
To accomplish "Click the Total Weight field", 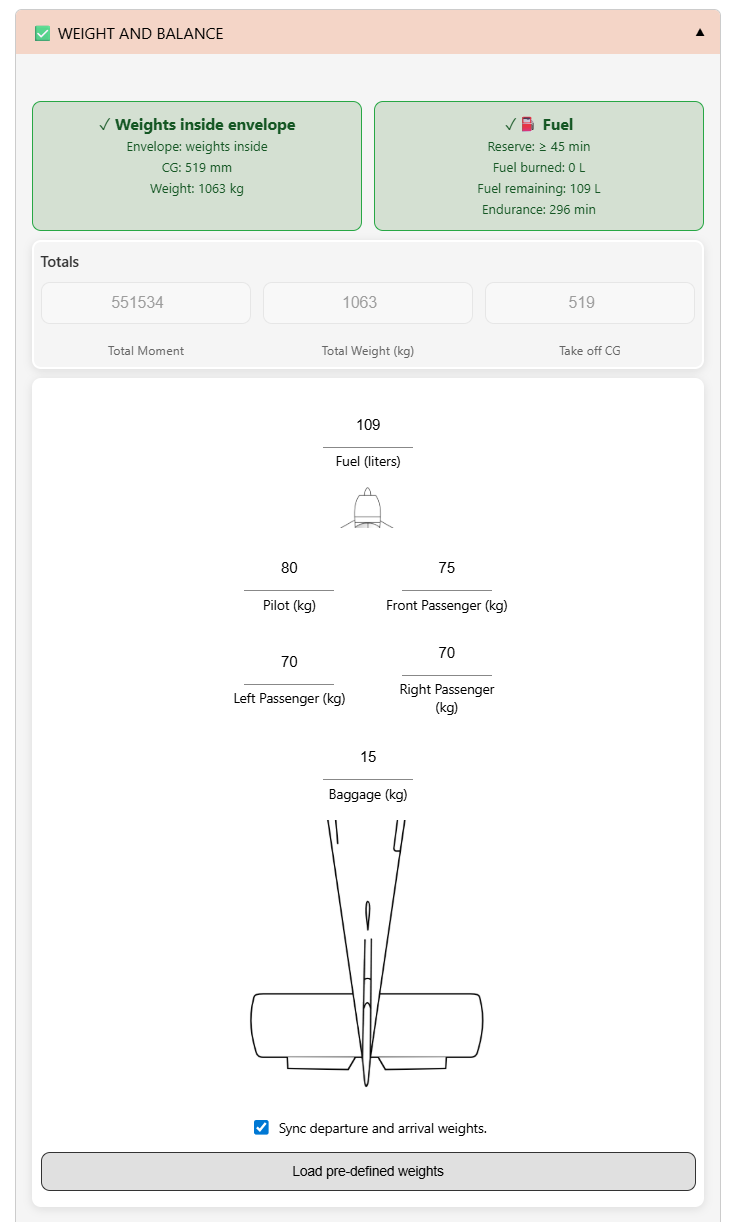I will pos(368,303).
